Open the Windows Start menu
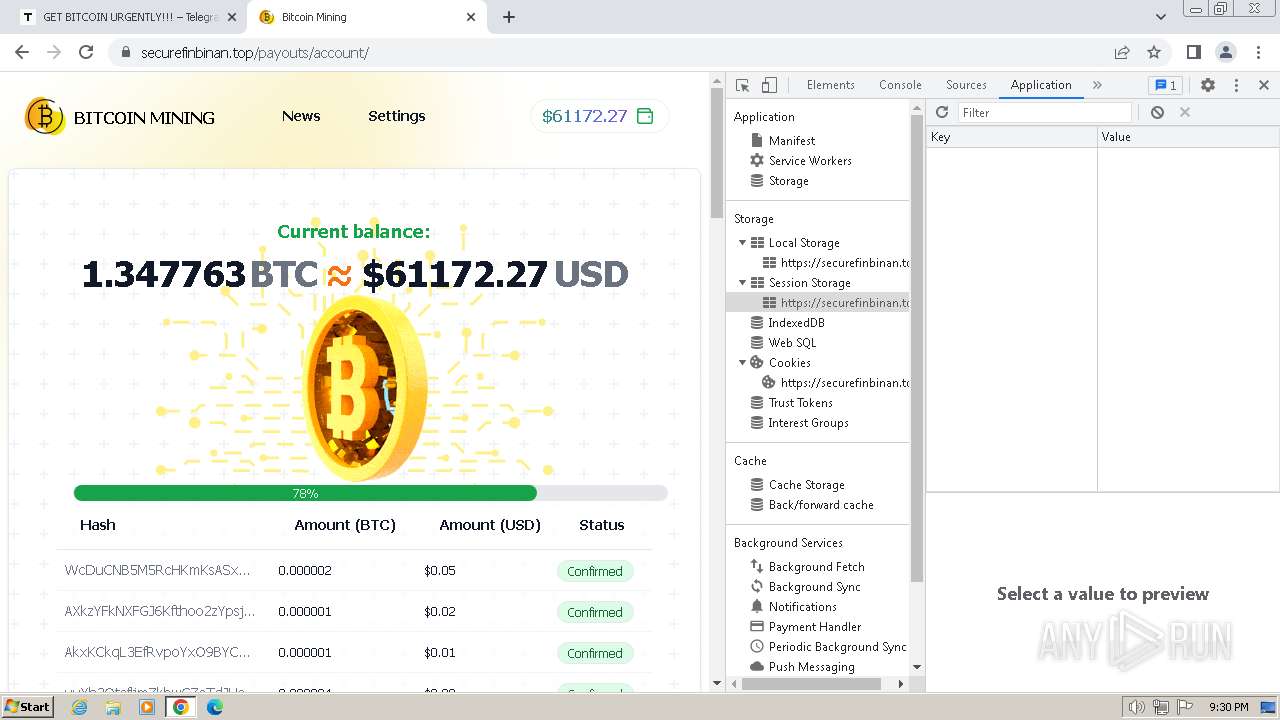The image size is (1280, 720). pos(27,707)
